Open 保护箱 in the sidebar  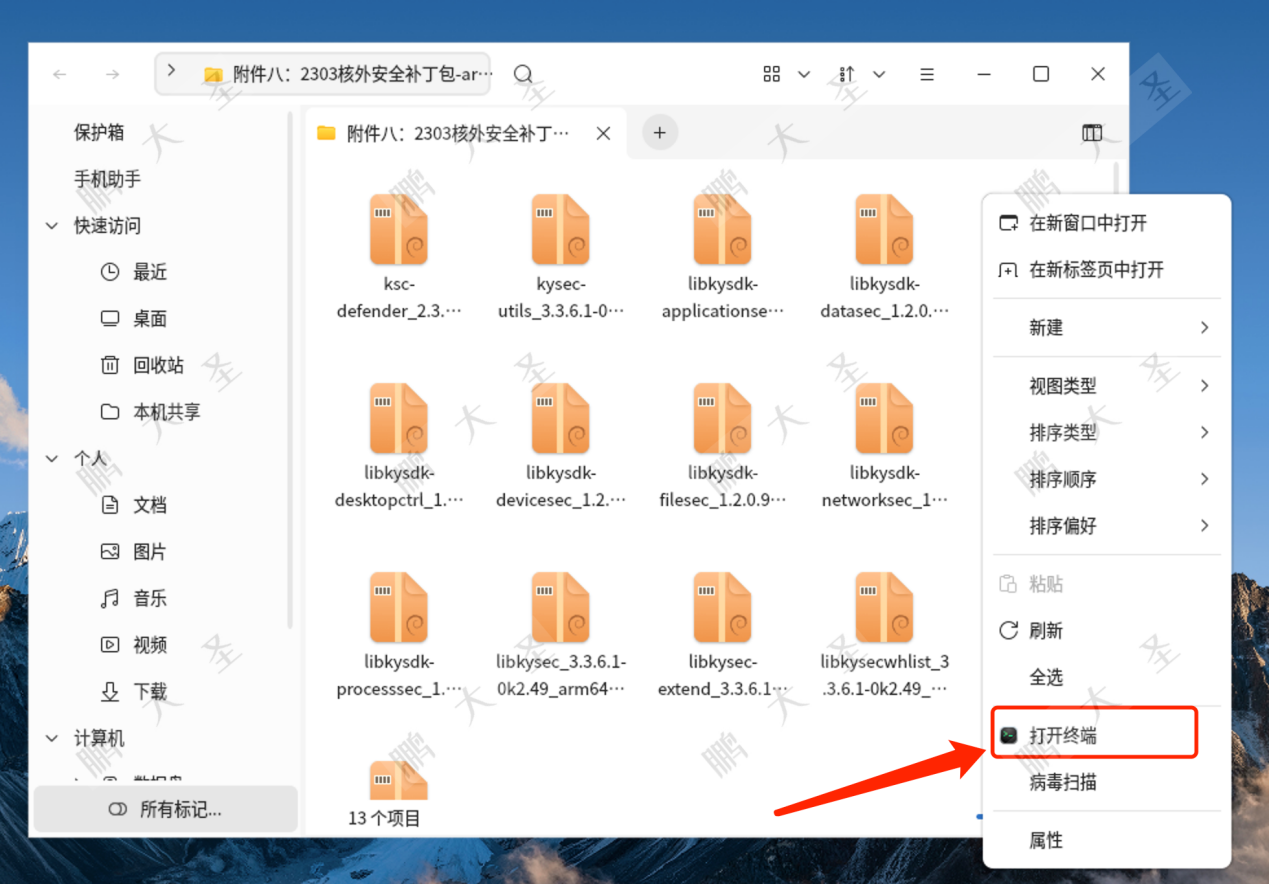click(x=99, y=132)
